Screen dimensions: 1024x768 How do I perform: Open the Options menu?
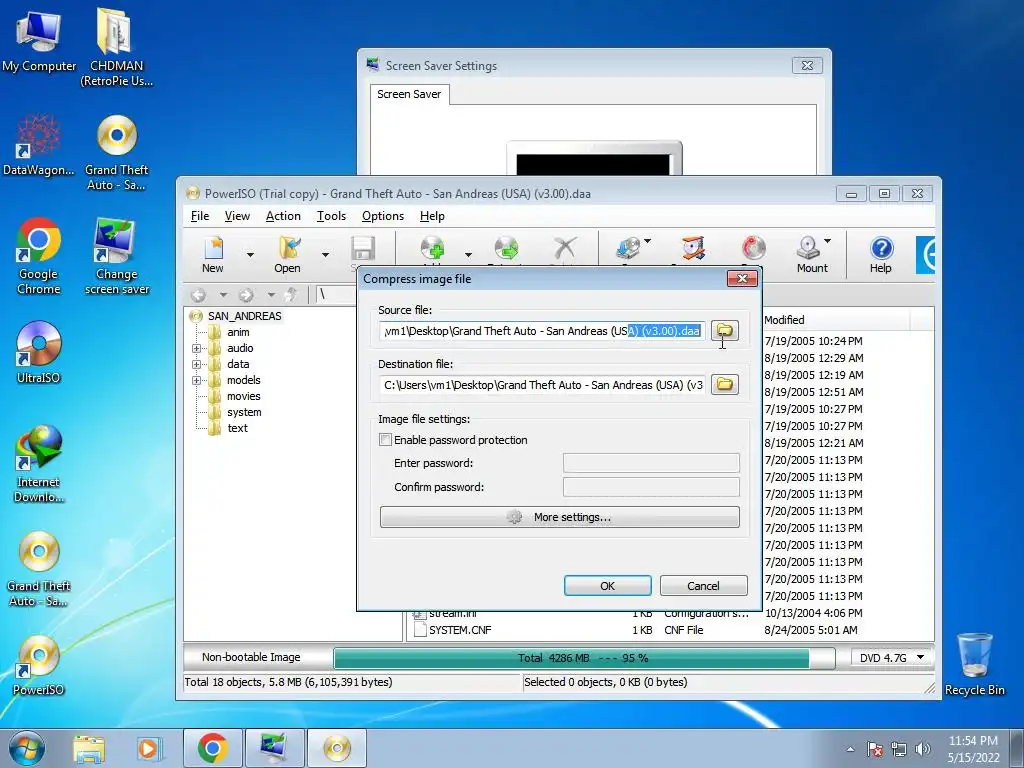pos(383,216)
